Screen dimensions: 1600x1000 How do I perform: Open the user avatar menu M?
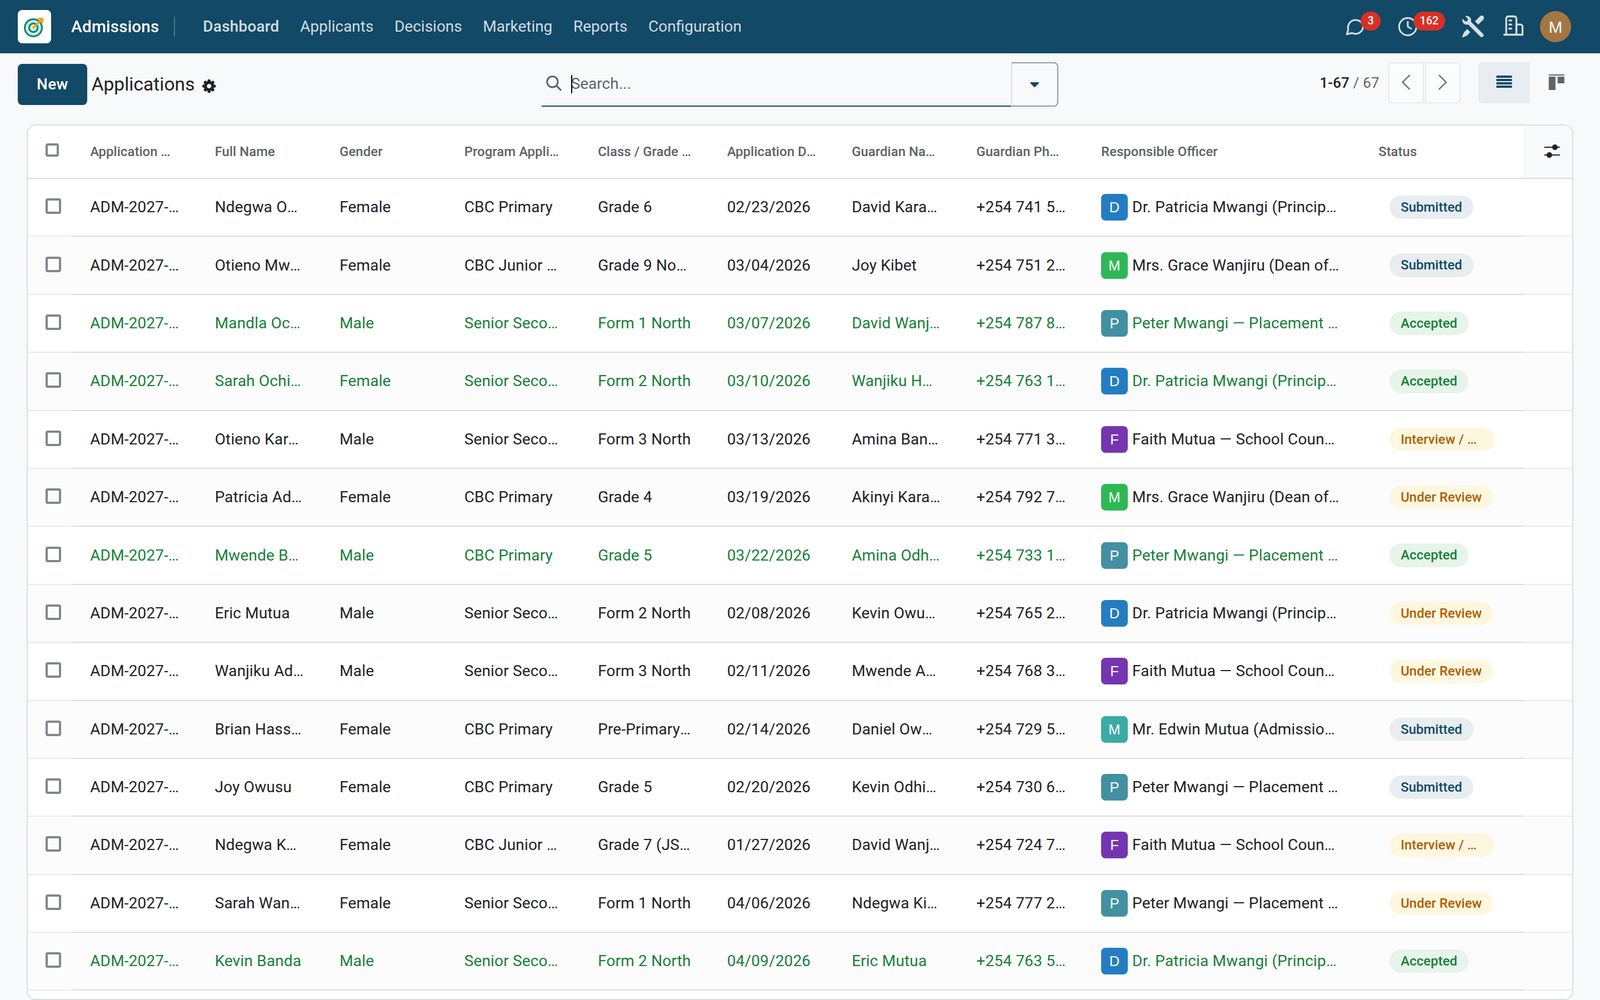(x=1555, y=27)
